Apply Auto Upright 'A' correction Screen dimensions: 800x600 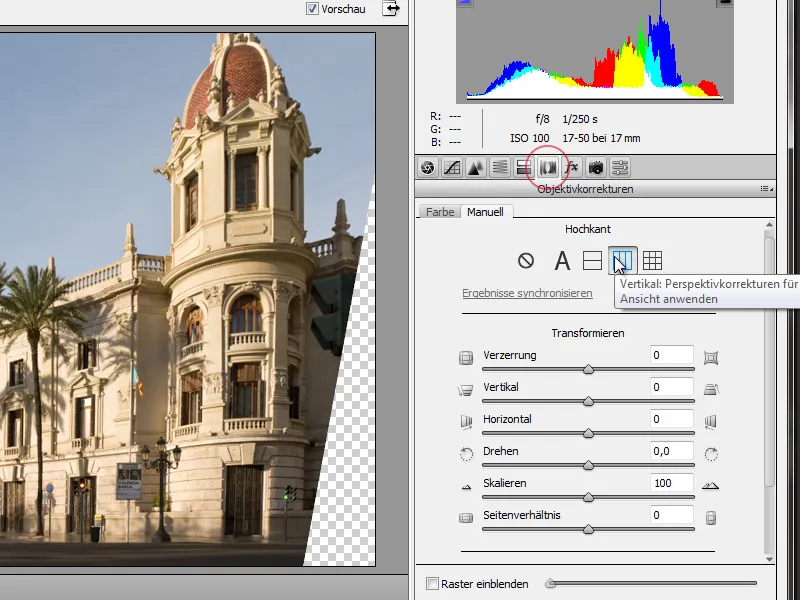(x=562, y=261)
